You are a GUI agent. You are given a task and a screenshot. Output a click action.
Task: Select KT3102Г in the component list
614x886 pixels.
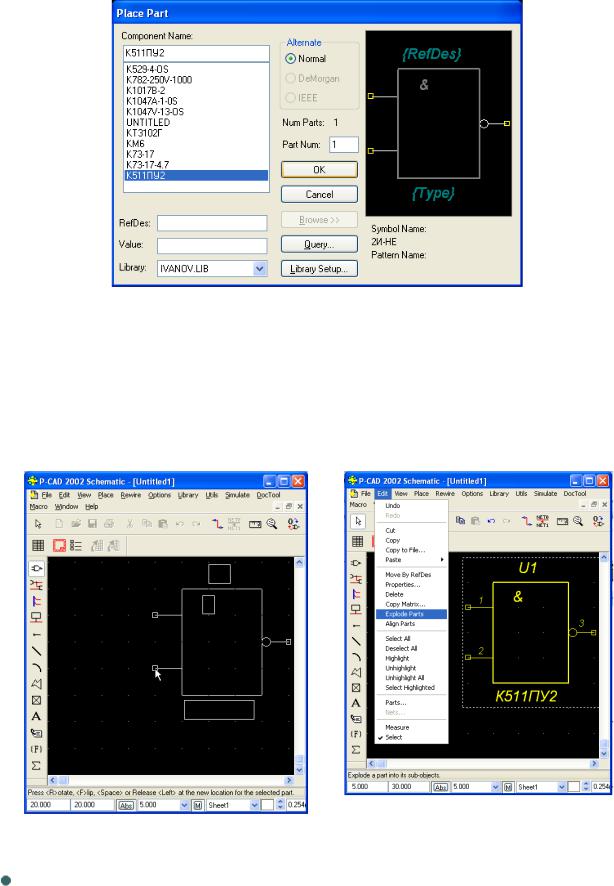tap(196, 133)
